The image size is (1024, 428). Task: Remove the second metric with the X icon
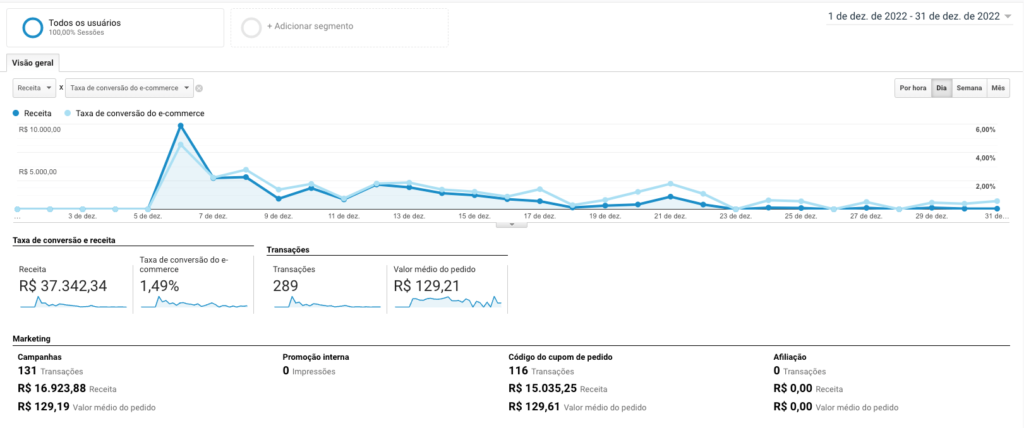(x=199, y=88)
